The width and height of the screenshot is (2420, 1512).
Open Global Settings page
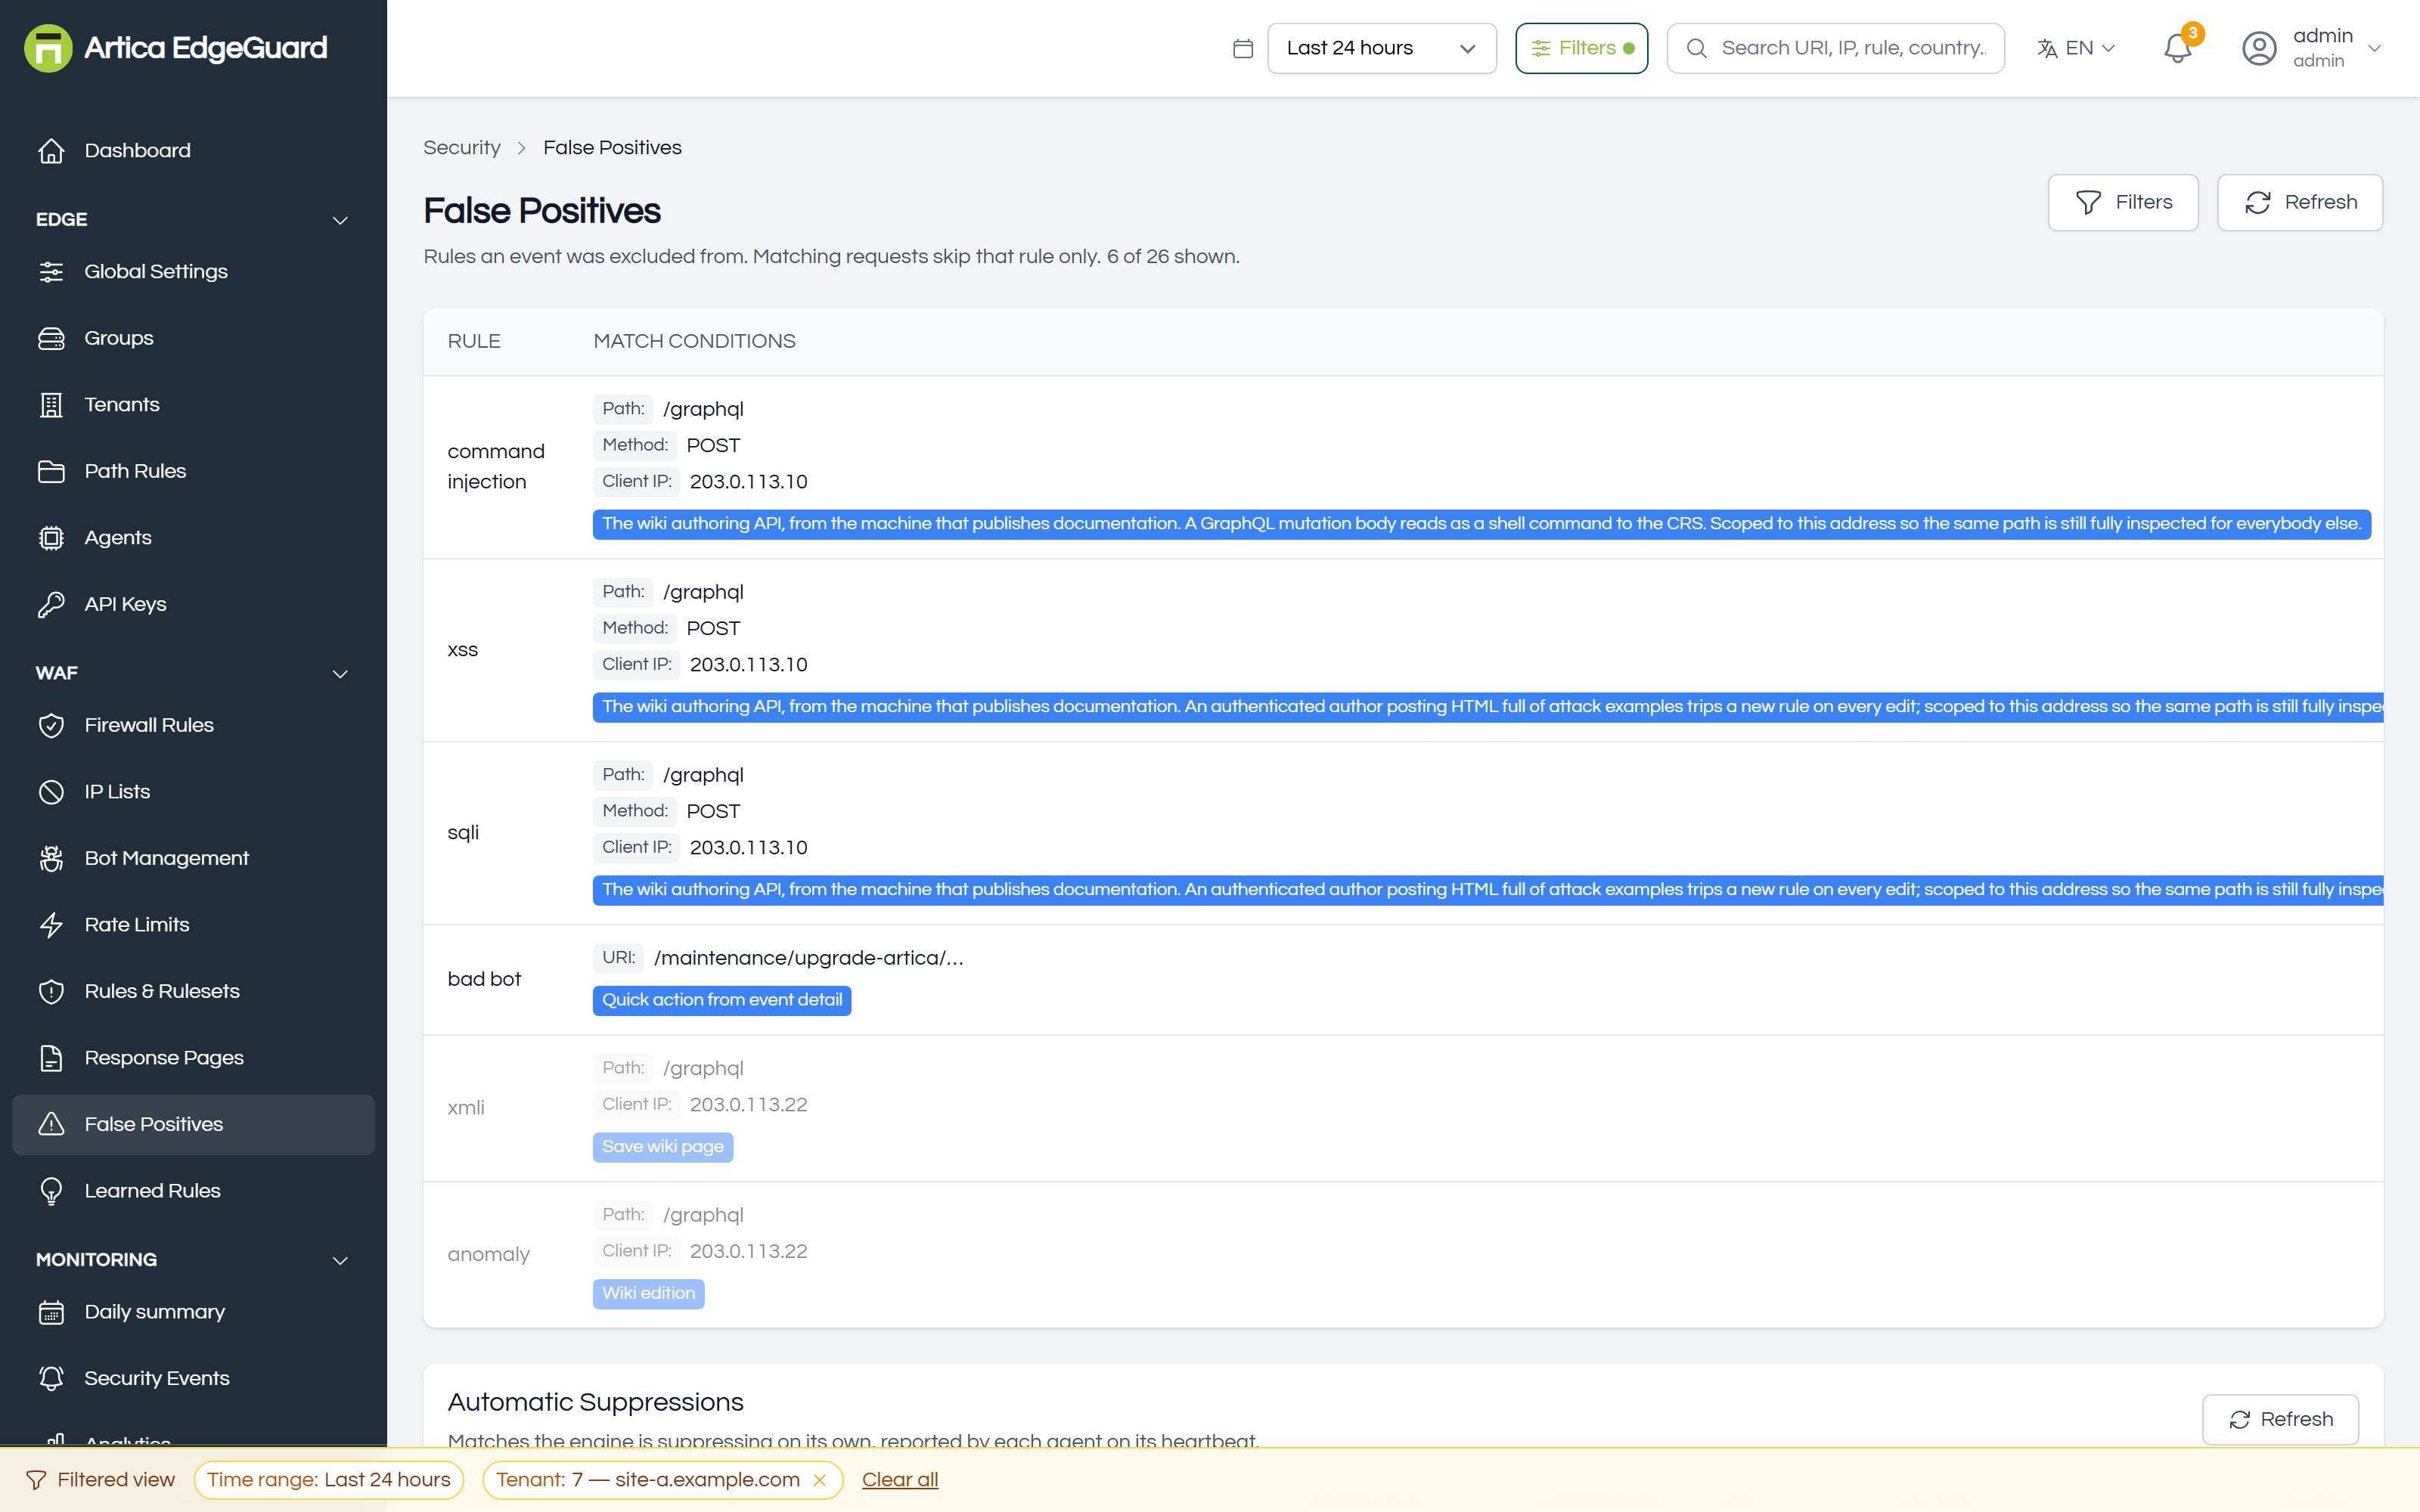coord(193,272)
